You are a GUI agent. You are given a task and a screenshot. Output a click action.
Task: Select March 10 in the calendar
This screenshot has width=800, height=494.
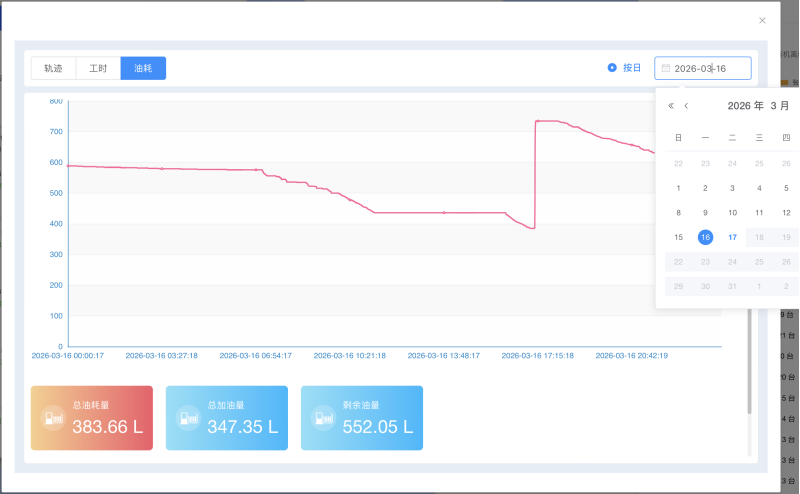click(x=732, y=212)
